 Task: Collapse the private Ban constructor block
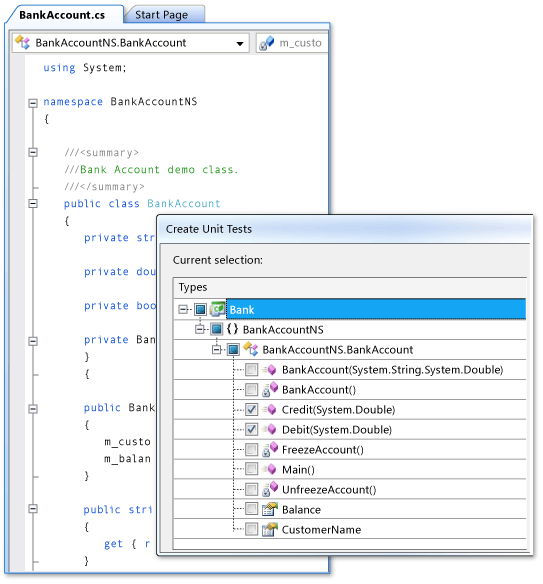pyautogui.click(x=33, y=341)
